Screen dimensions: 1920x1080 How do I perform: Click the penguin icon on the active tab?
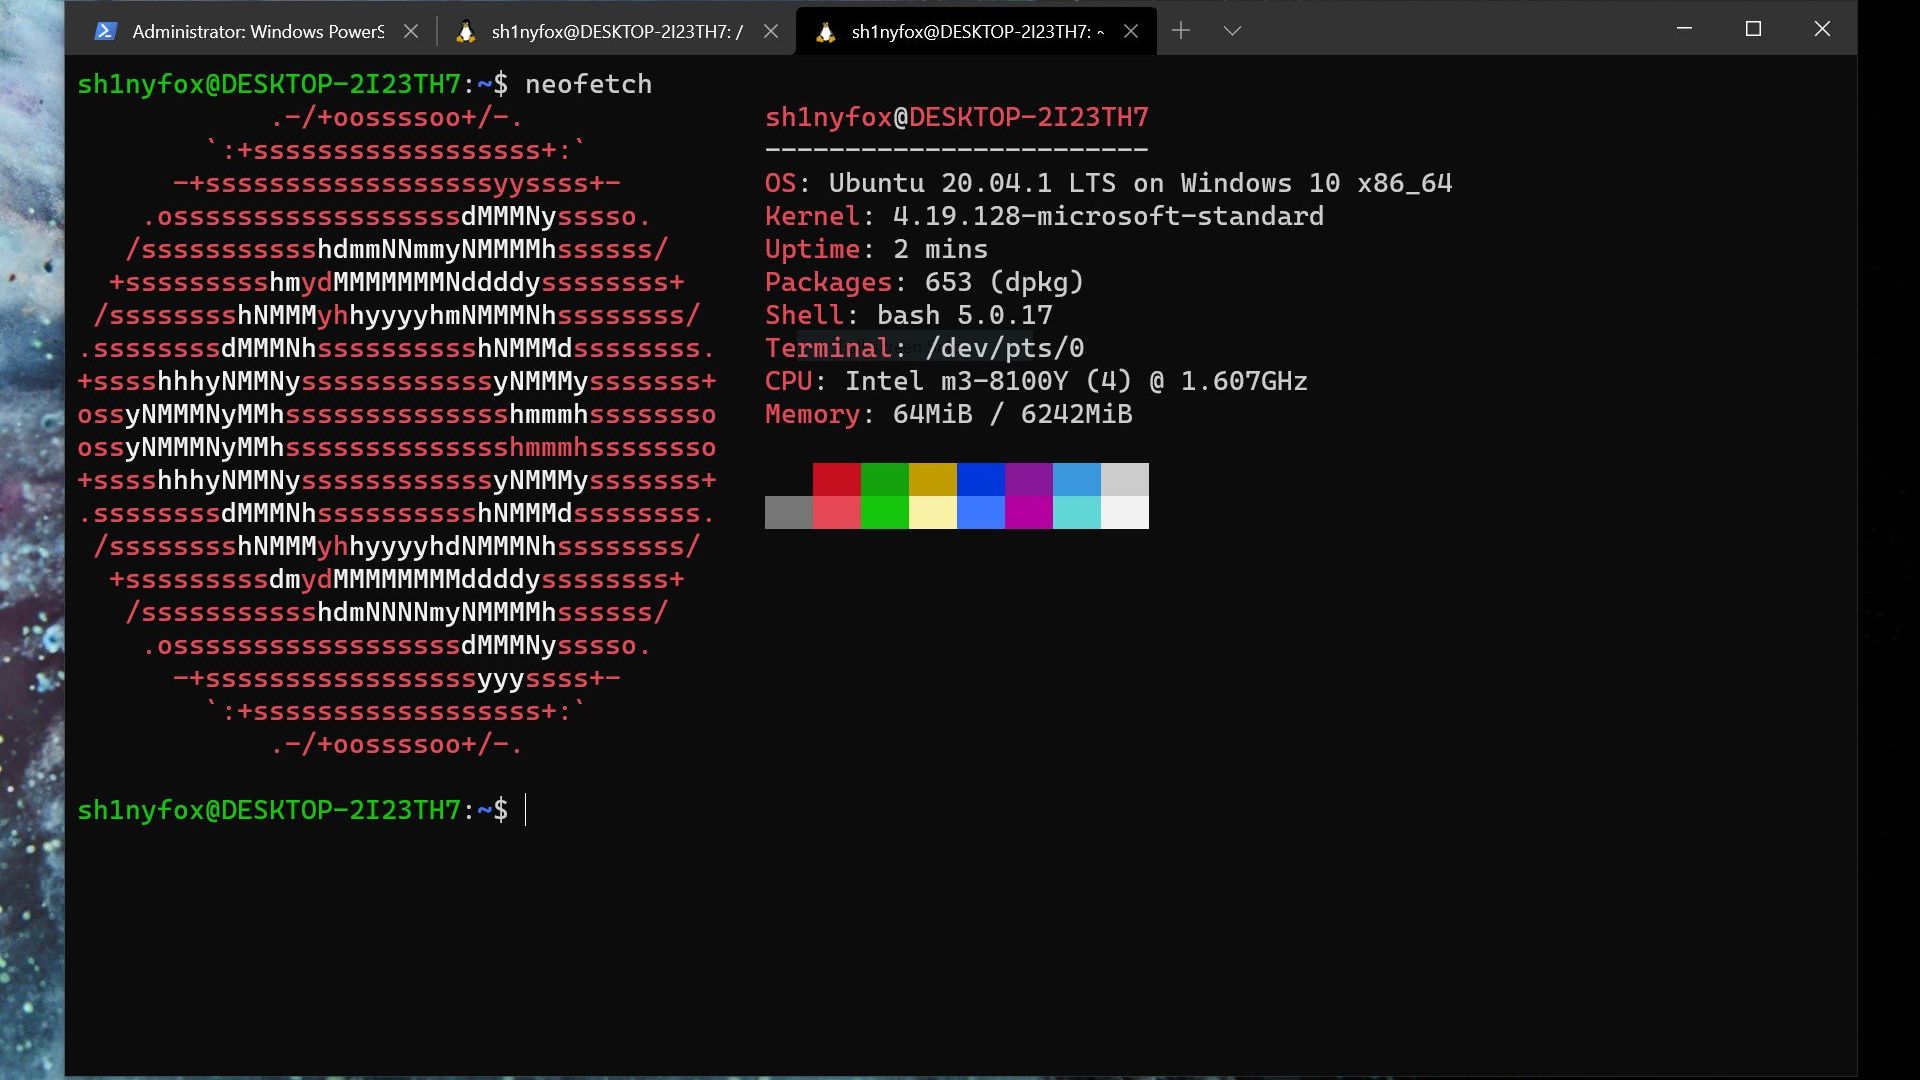825,32
